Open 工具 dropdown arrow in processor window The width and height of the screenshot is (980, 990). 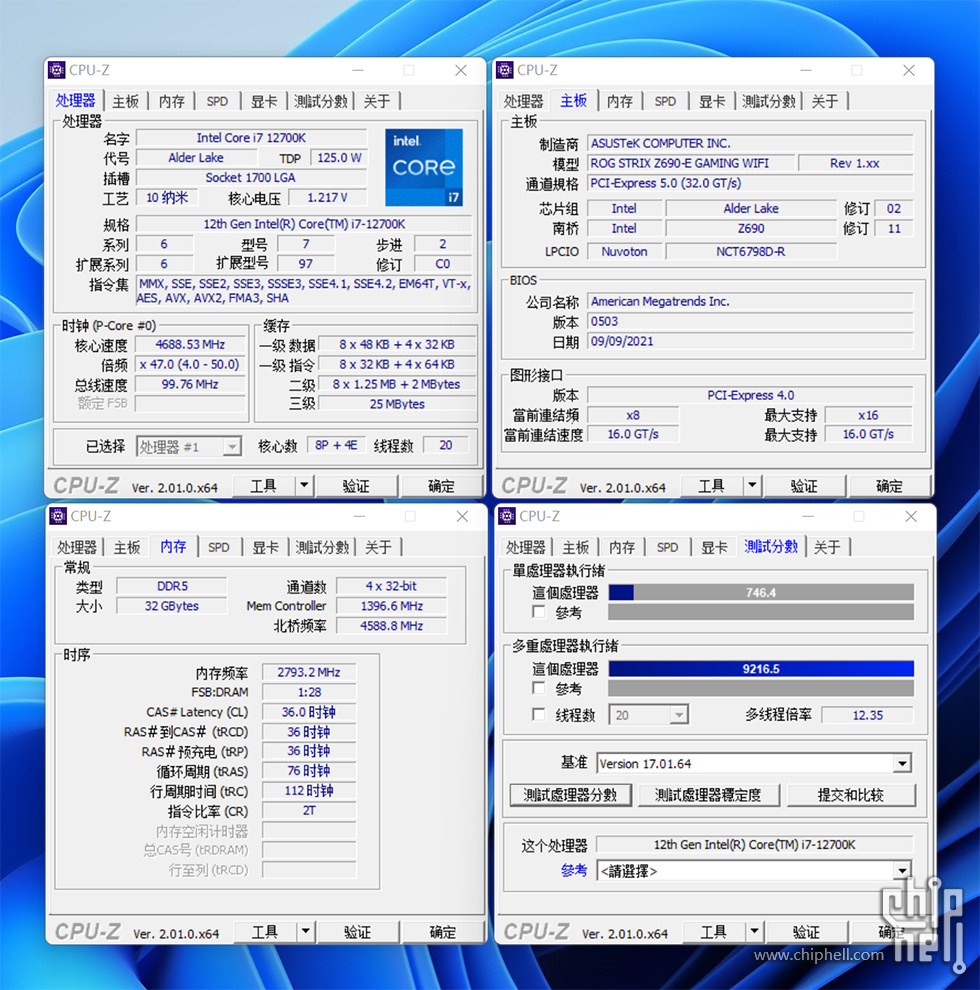[x=304, y=486]
